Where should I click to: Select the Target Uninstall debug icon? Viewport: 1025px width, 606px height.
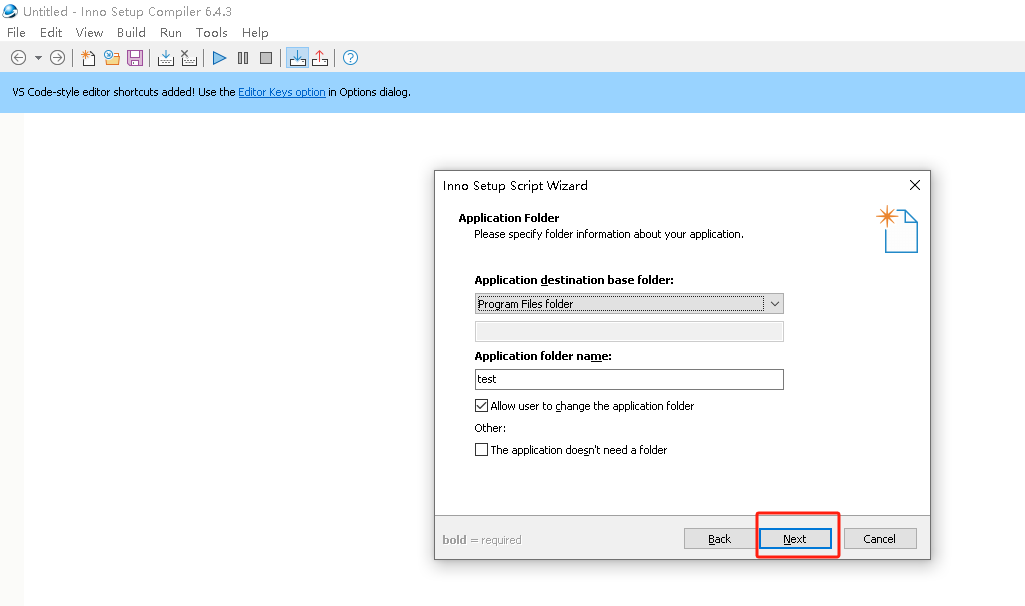click(x=320, y=57)
